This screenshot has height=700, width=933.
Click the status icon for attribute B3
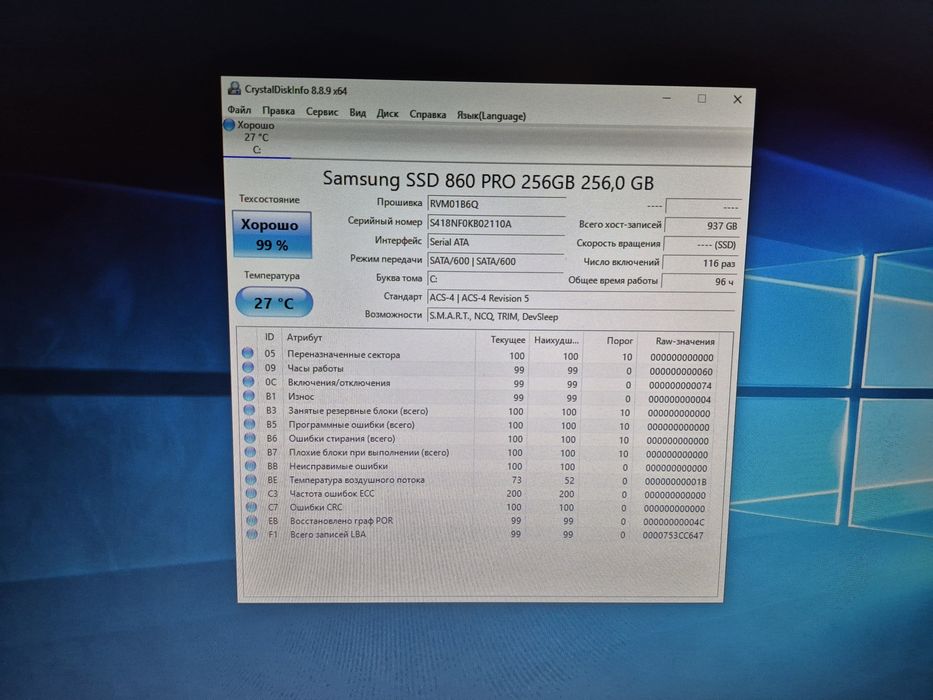coord(249,410)
